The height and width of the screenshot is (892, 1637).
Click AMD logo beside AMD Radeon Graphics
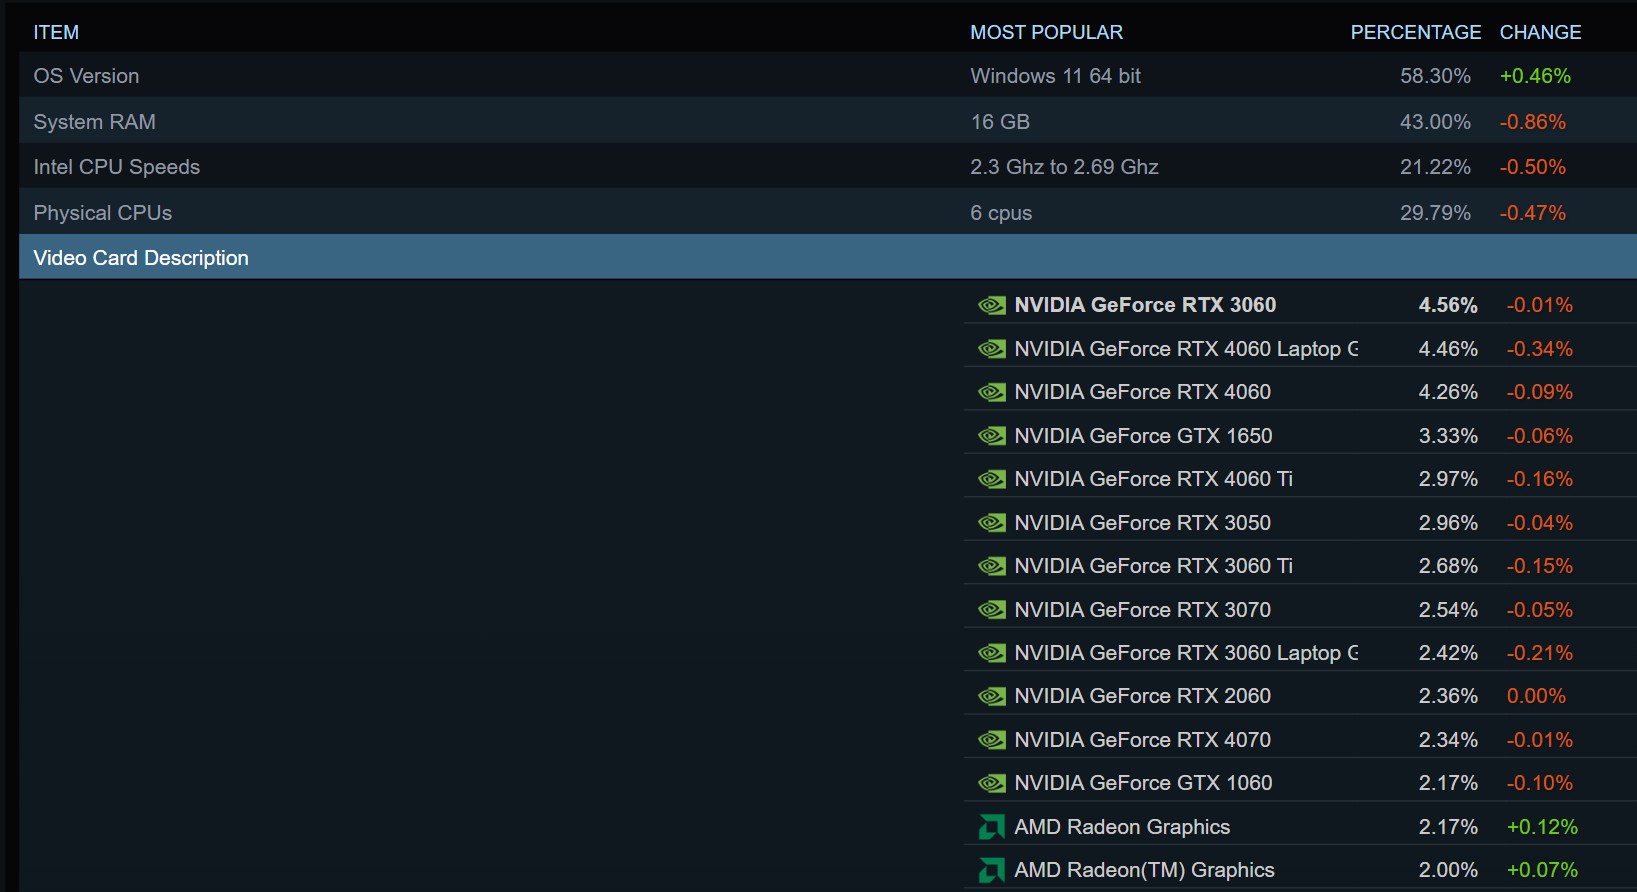992,827
